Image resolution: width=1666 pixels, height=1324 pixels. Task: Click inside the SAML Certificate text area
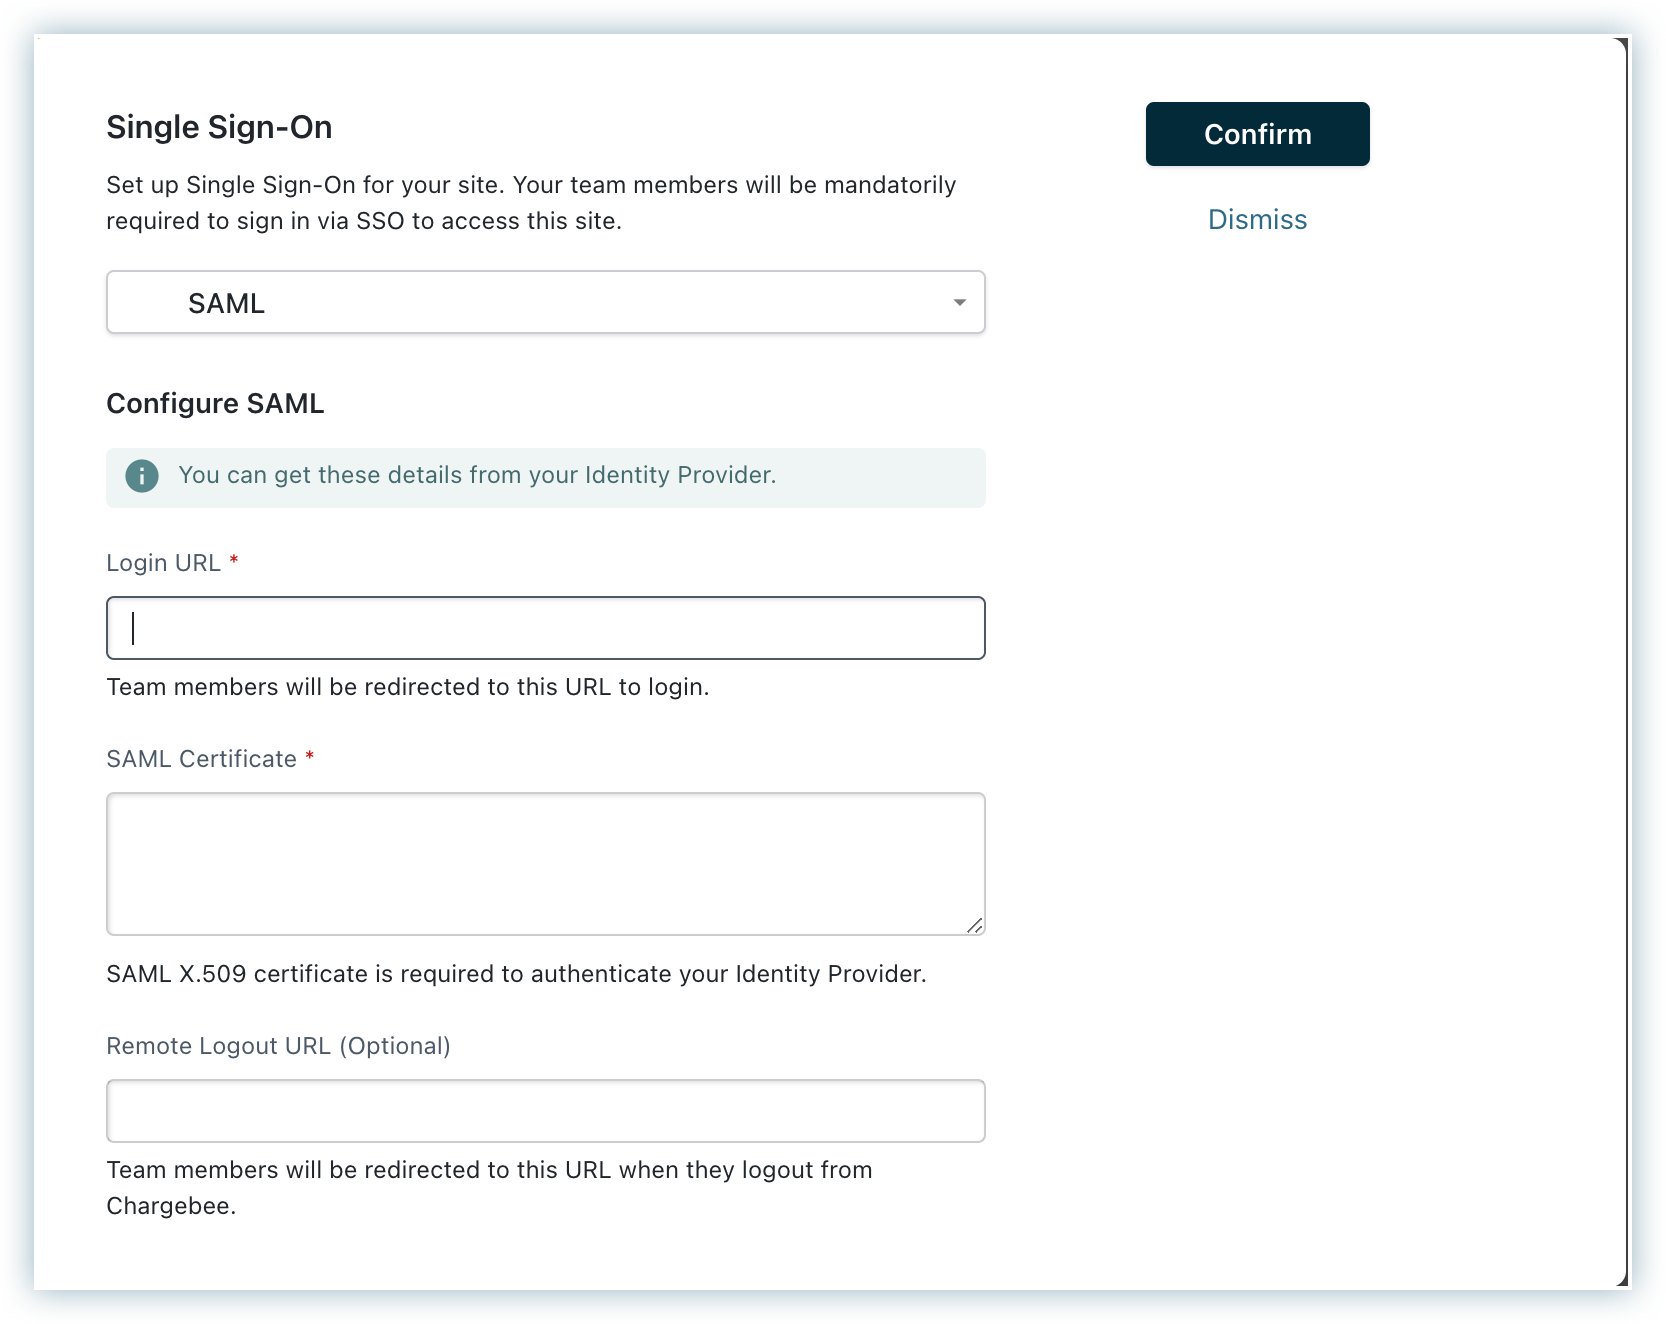[545, 863]
